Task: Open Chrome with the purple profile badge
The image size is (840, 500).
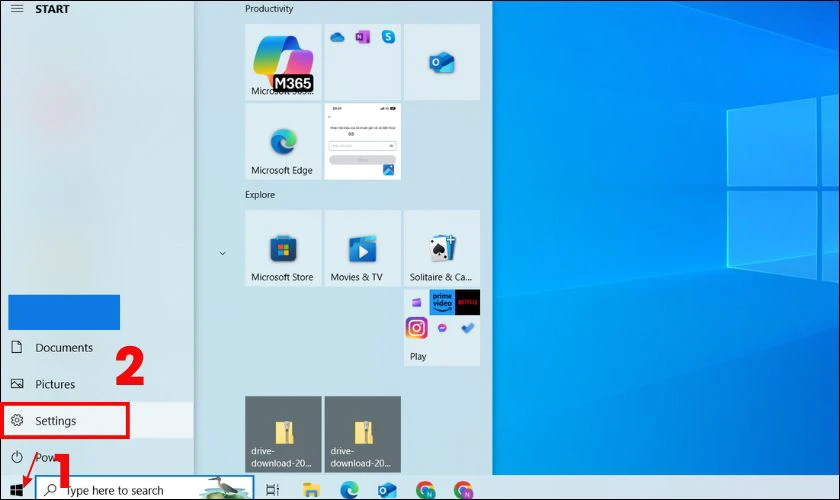Action: coord(463,490)
